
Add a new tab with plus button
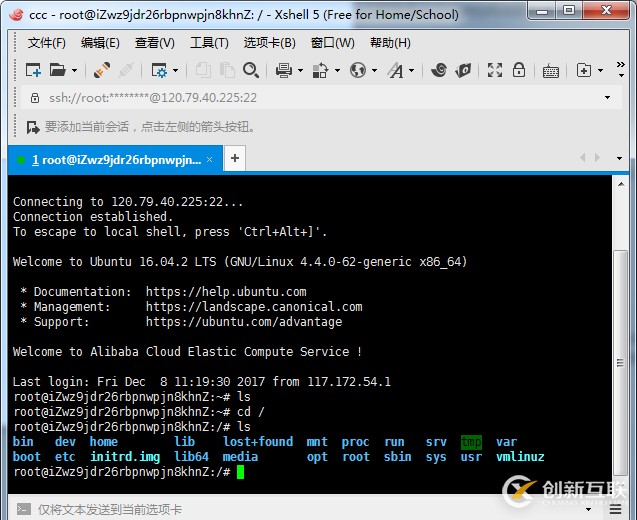235,158
